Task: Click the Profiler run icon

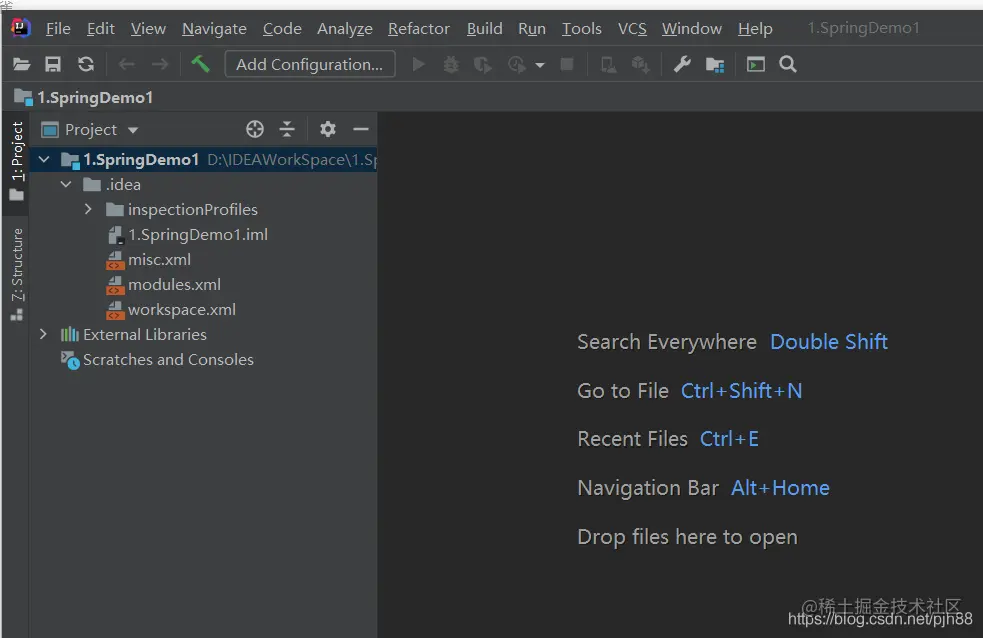Action: [x=517, y=65]
